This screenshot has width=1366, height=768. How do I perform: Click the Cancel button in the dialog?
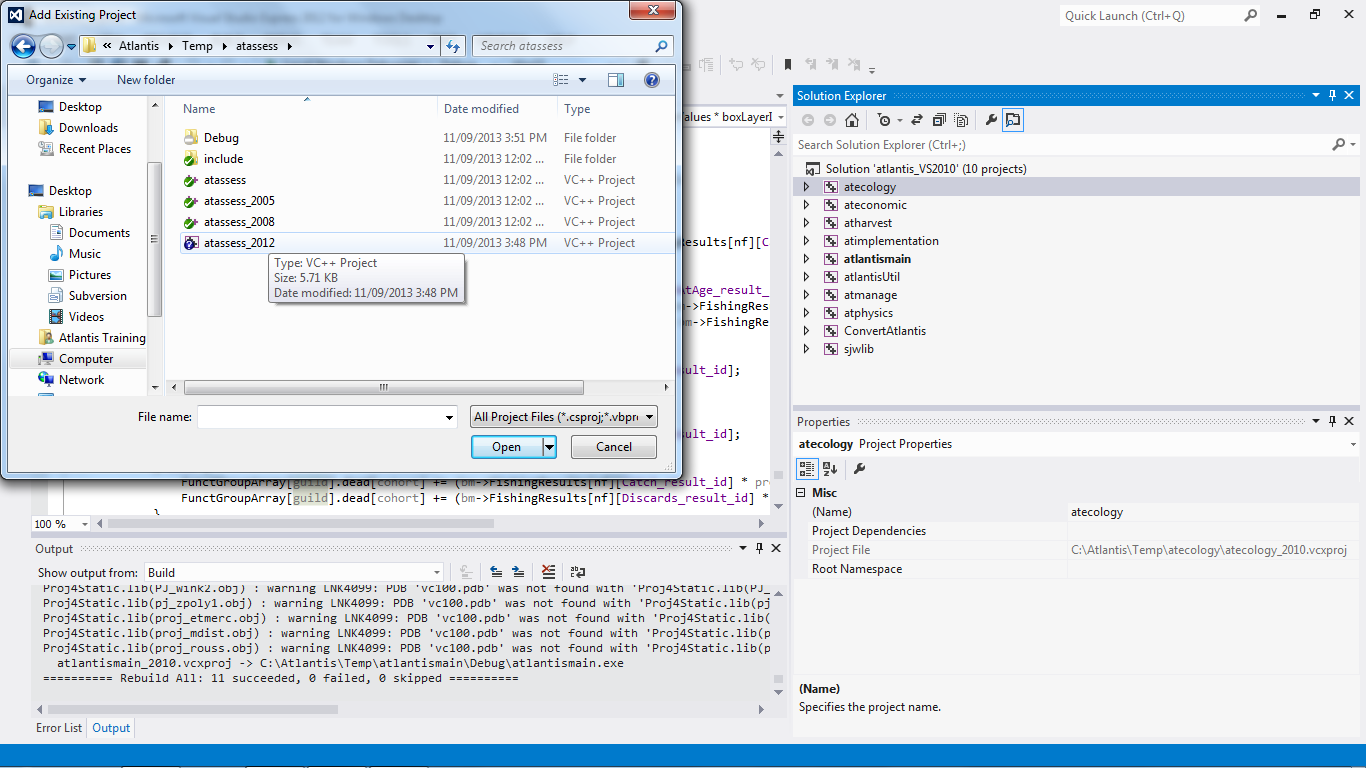click(x=613, y=447)
